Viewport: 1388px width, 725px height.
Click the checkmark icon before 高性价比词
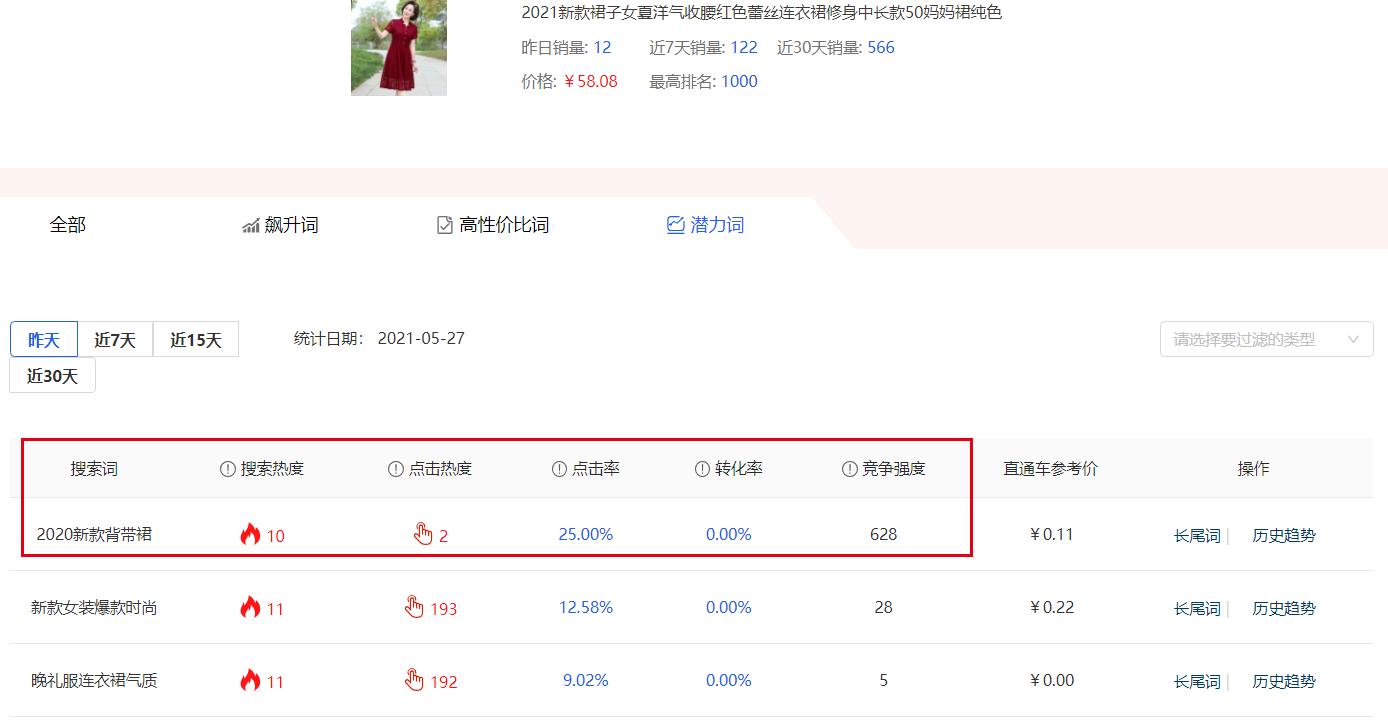pyautogui.click(x=443, y=224)
